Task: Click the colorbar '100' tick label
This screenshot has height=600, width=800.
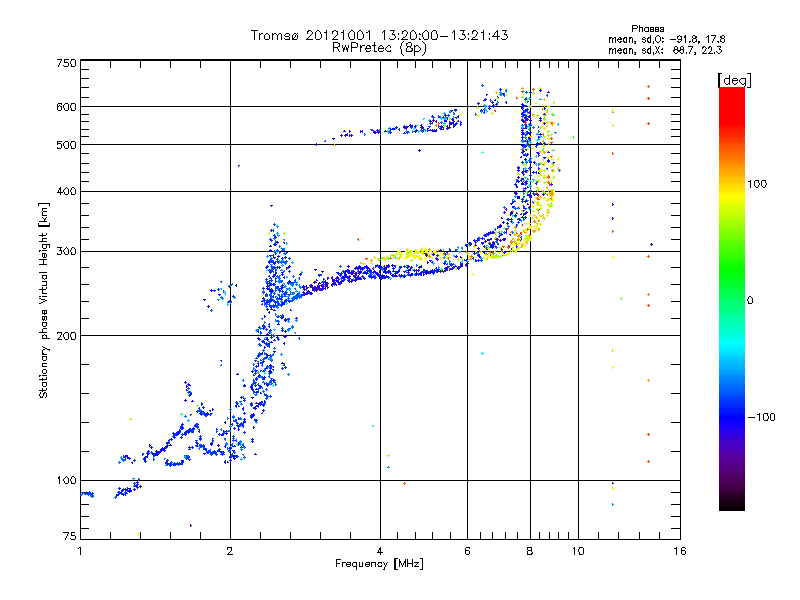Action: 757,184
